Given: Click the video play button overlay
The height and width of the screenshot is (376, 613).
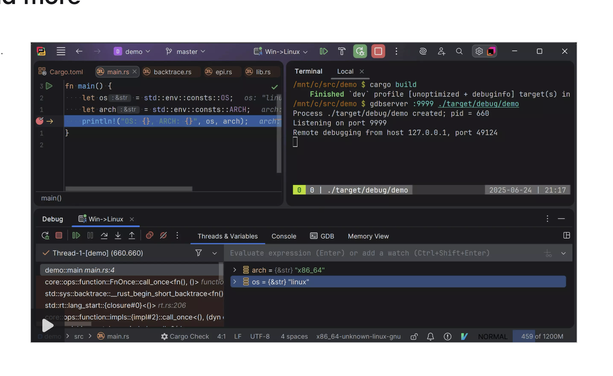Looking at the screenshot, I should click(47, 325).
